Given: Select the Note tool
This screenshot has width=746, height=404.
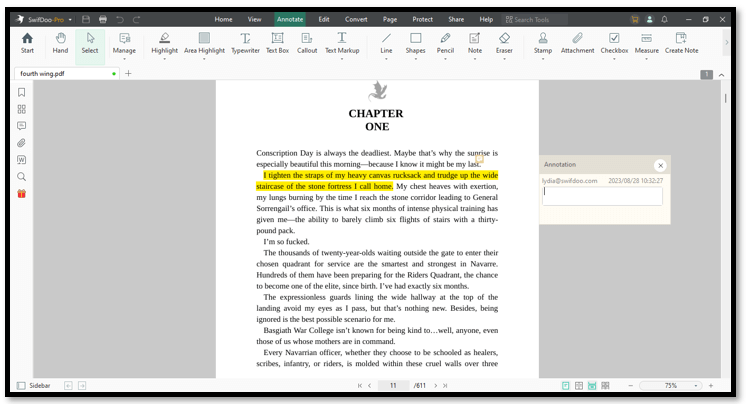Looking at the screenshot, I should tap(475, 42).
